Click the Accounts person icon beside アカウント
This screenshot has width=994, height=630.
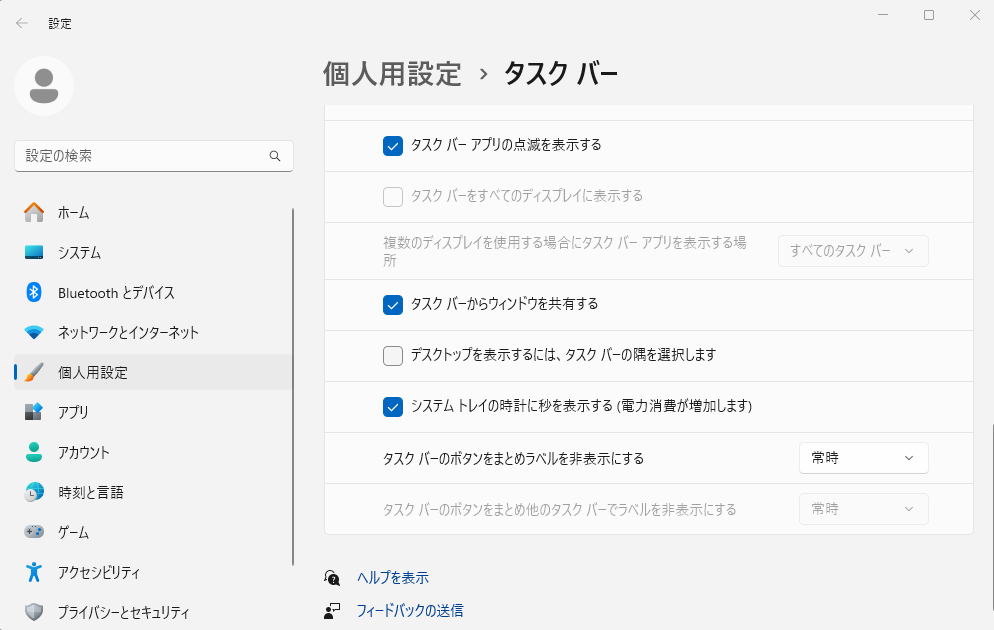[x=34, y=452]
